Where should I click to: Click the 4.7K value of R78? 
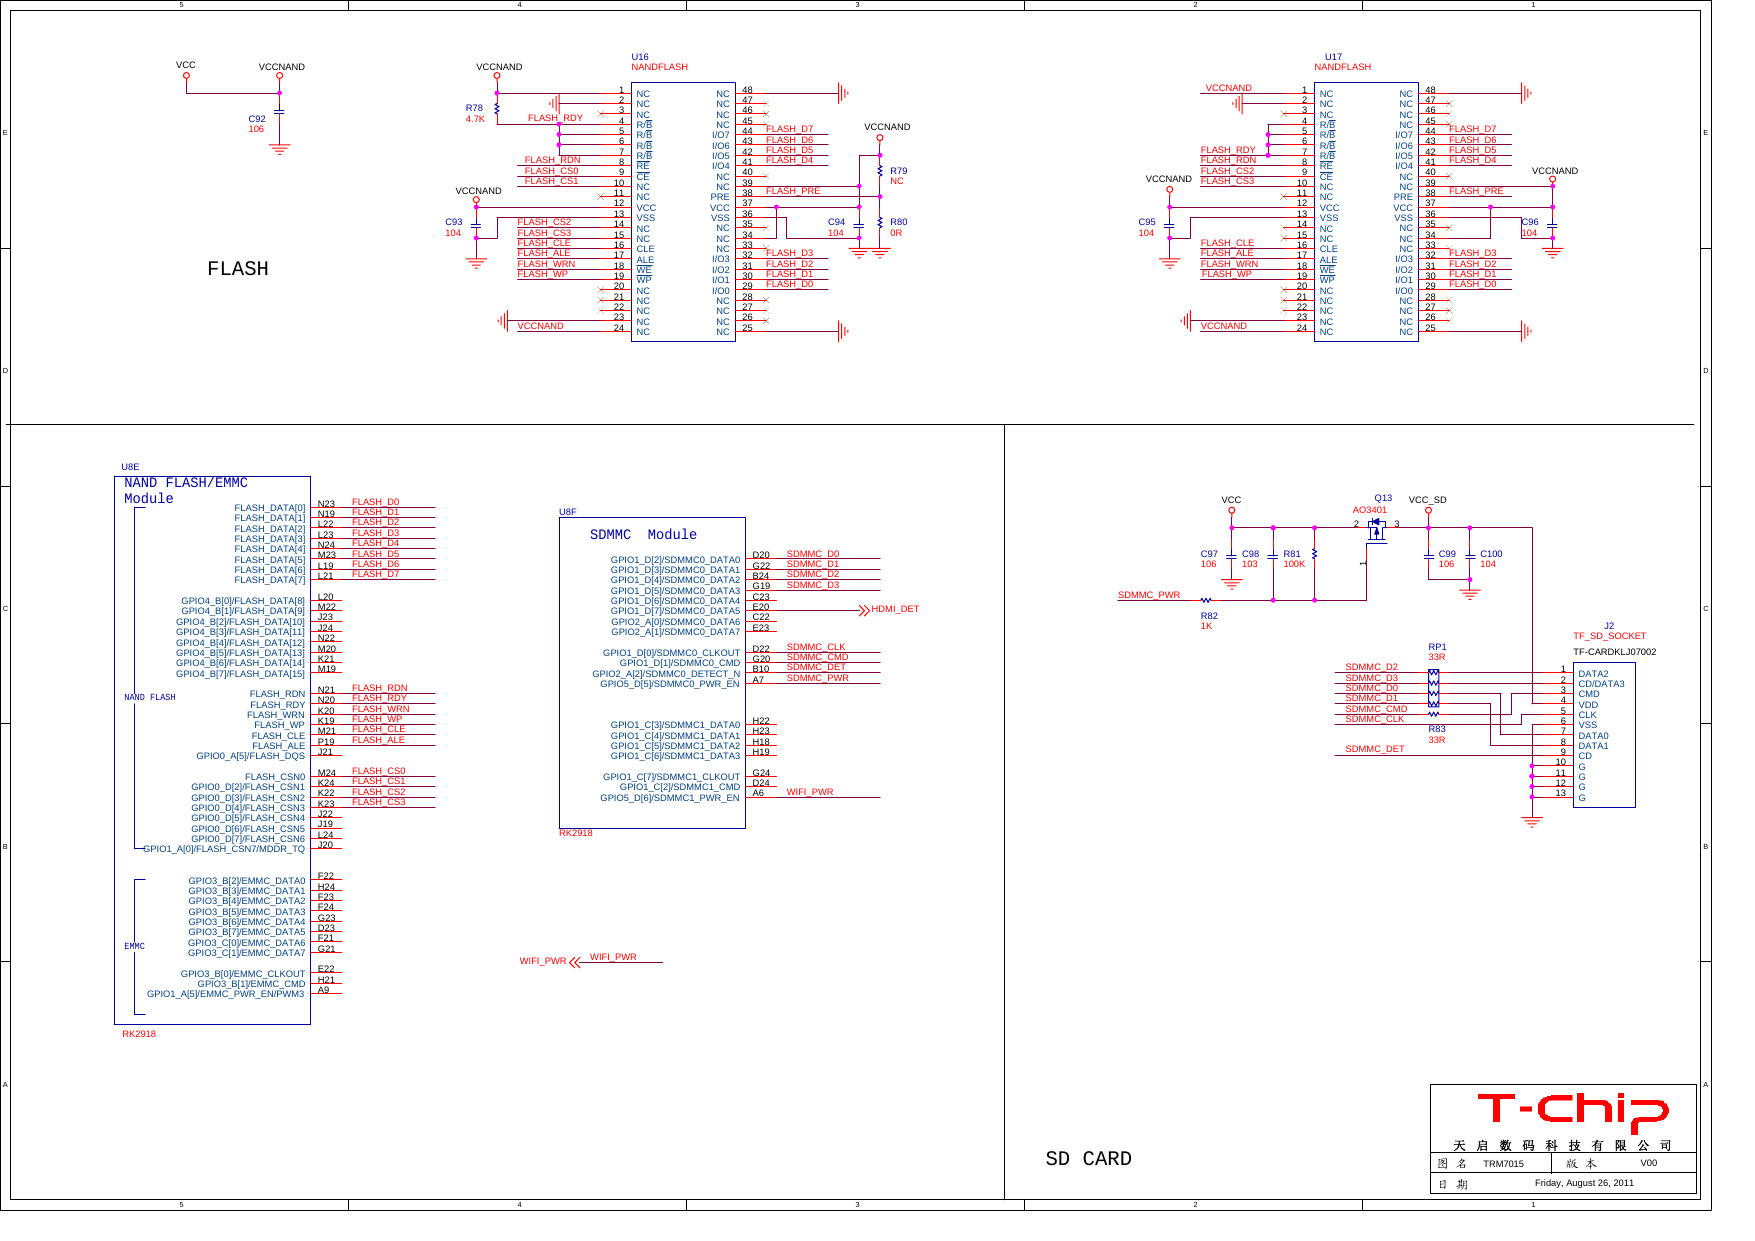click(x=475, y=119)
